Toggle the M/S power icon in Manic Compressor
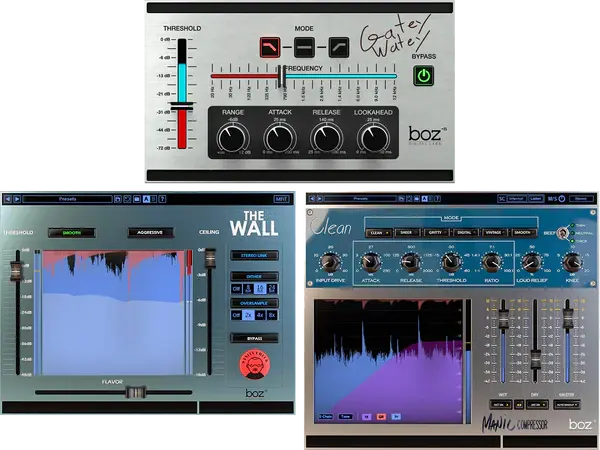600x450 pixels. [x=562, y=199]
